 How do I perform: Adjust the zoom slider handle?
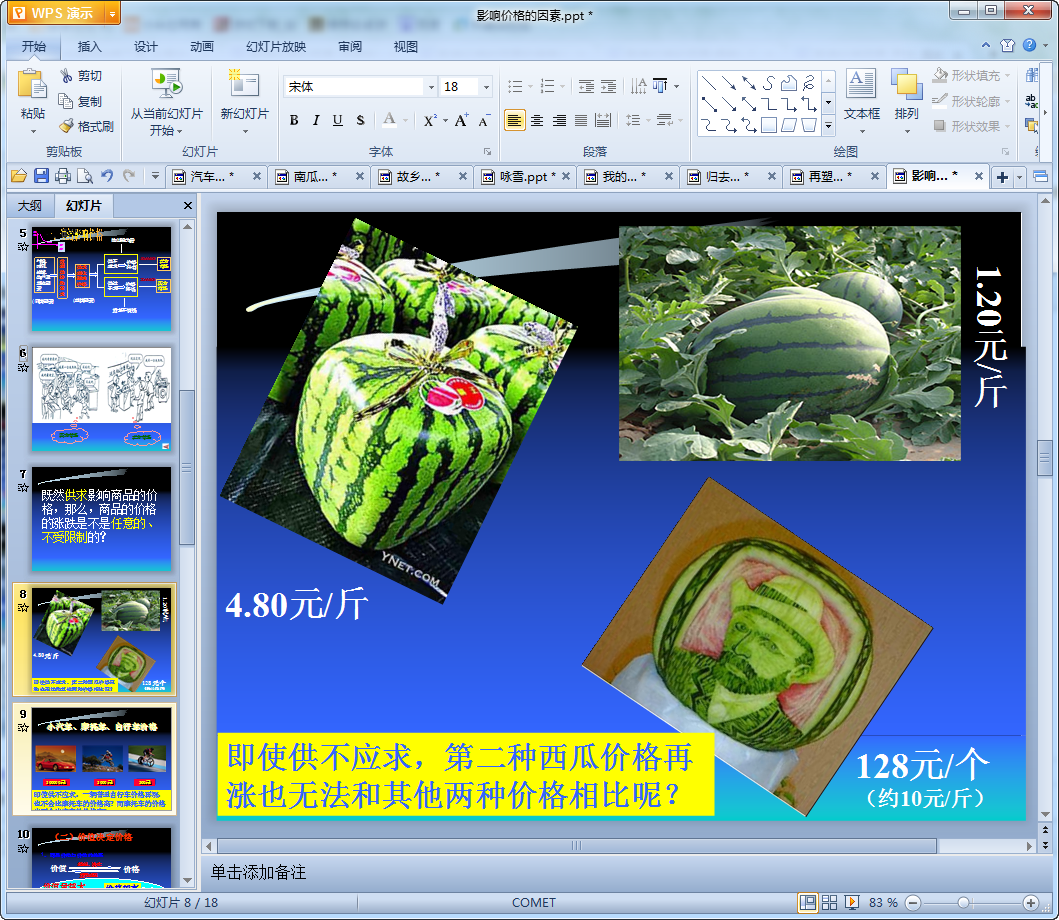(964, 902)
